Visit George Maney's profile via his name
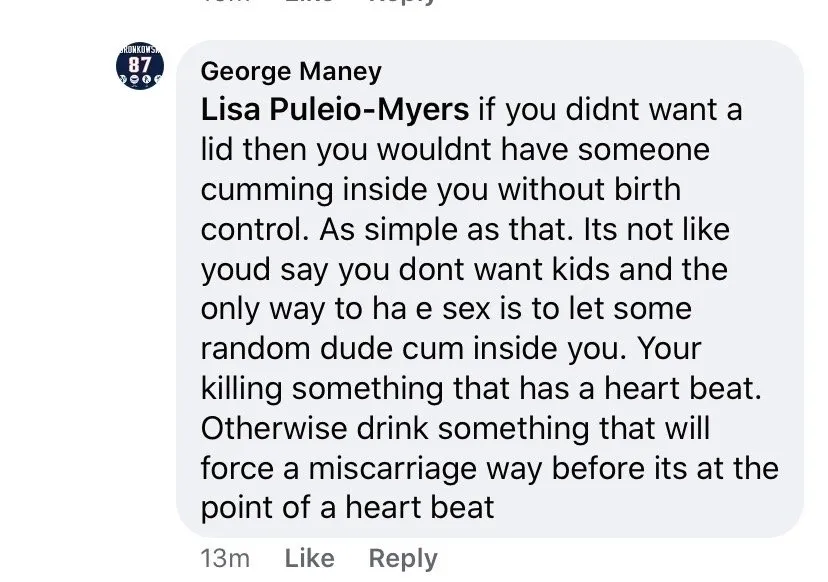 coord(291,71)
